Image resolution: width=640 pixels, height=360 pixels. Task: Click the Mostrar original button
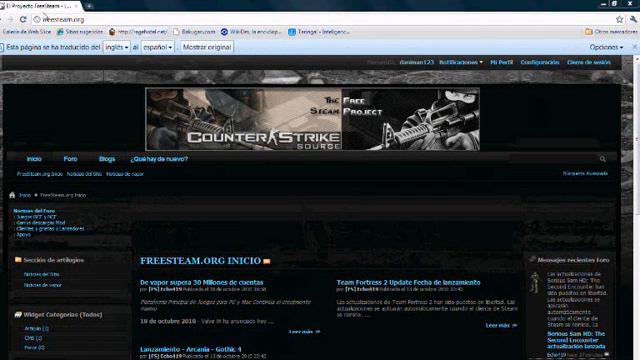(x=207, y=47)
